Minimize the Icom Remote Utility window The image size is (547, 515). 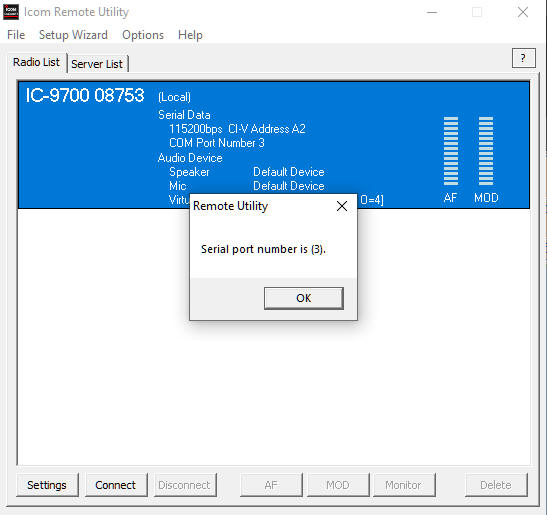(432, 12)
